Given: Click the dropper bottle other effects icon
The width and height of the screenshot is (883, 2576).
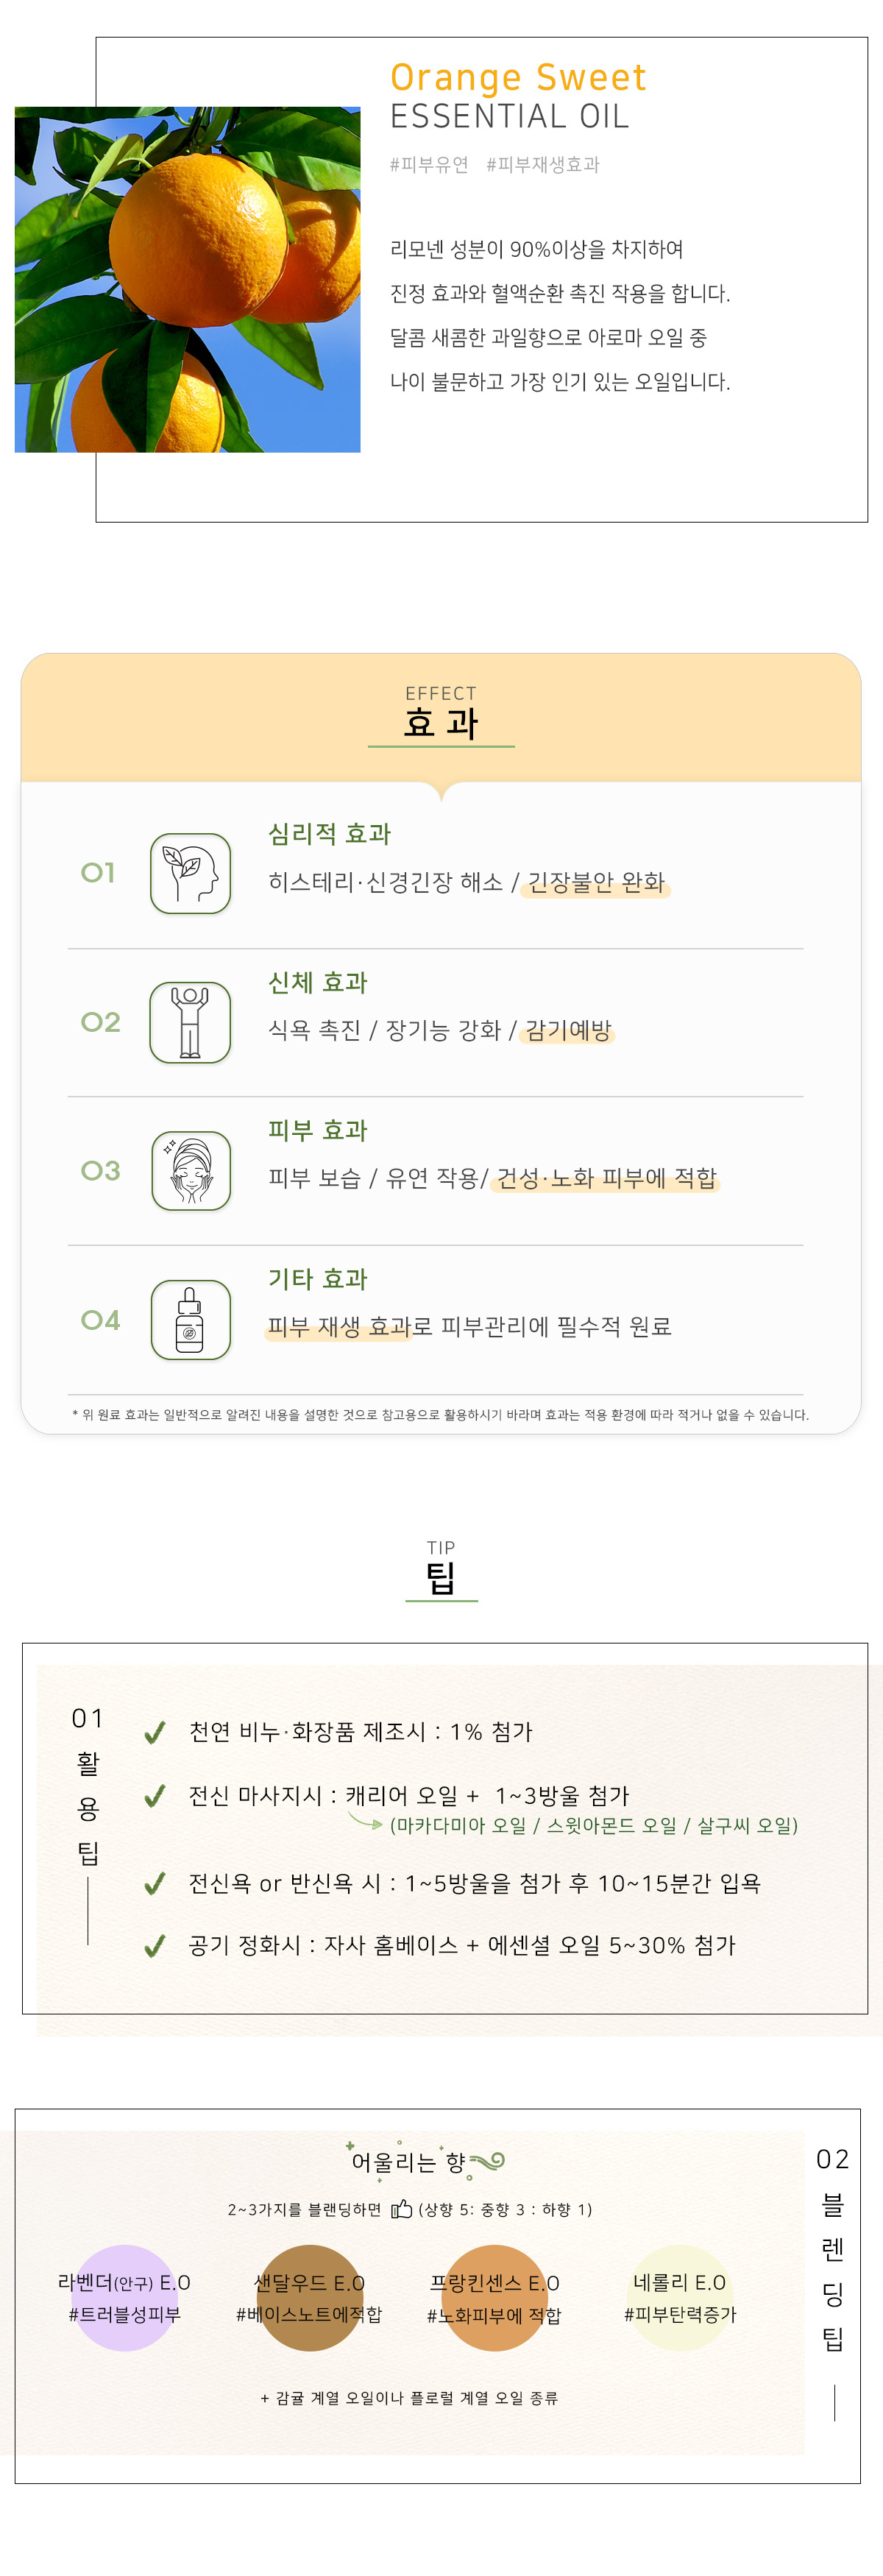Looking at the screenshot, I should 190,1320.
